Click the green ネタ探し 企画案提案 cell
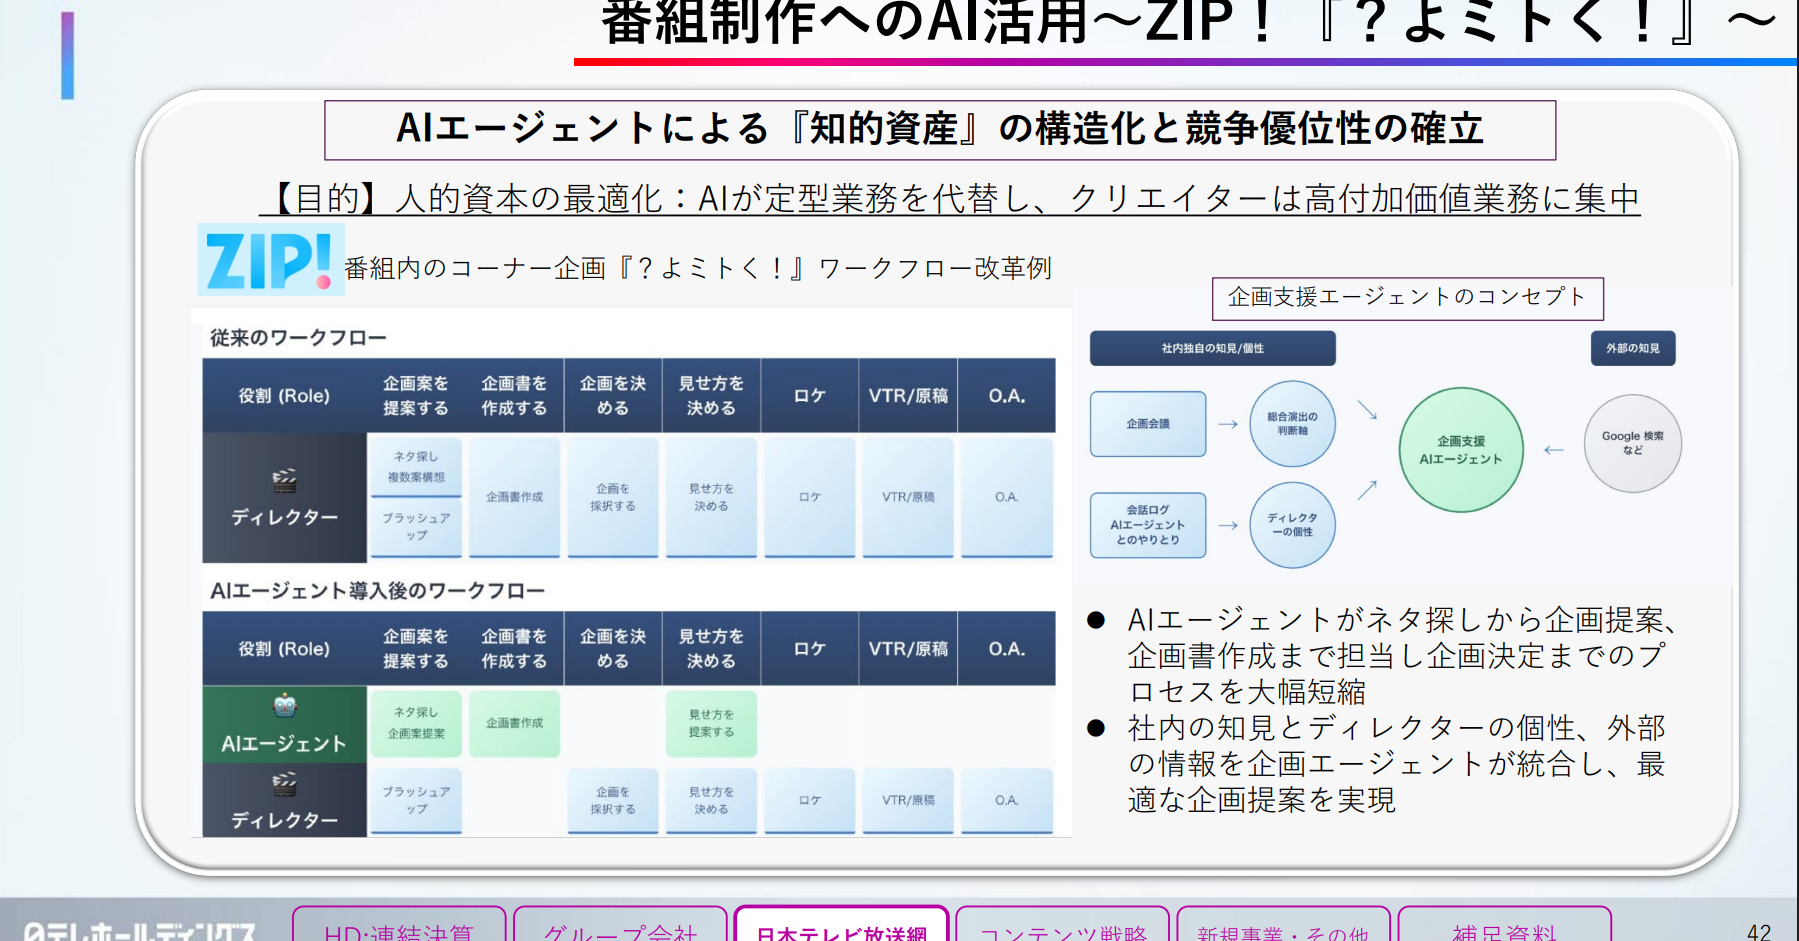1799x941 pixels. [x=416, y=723]
